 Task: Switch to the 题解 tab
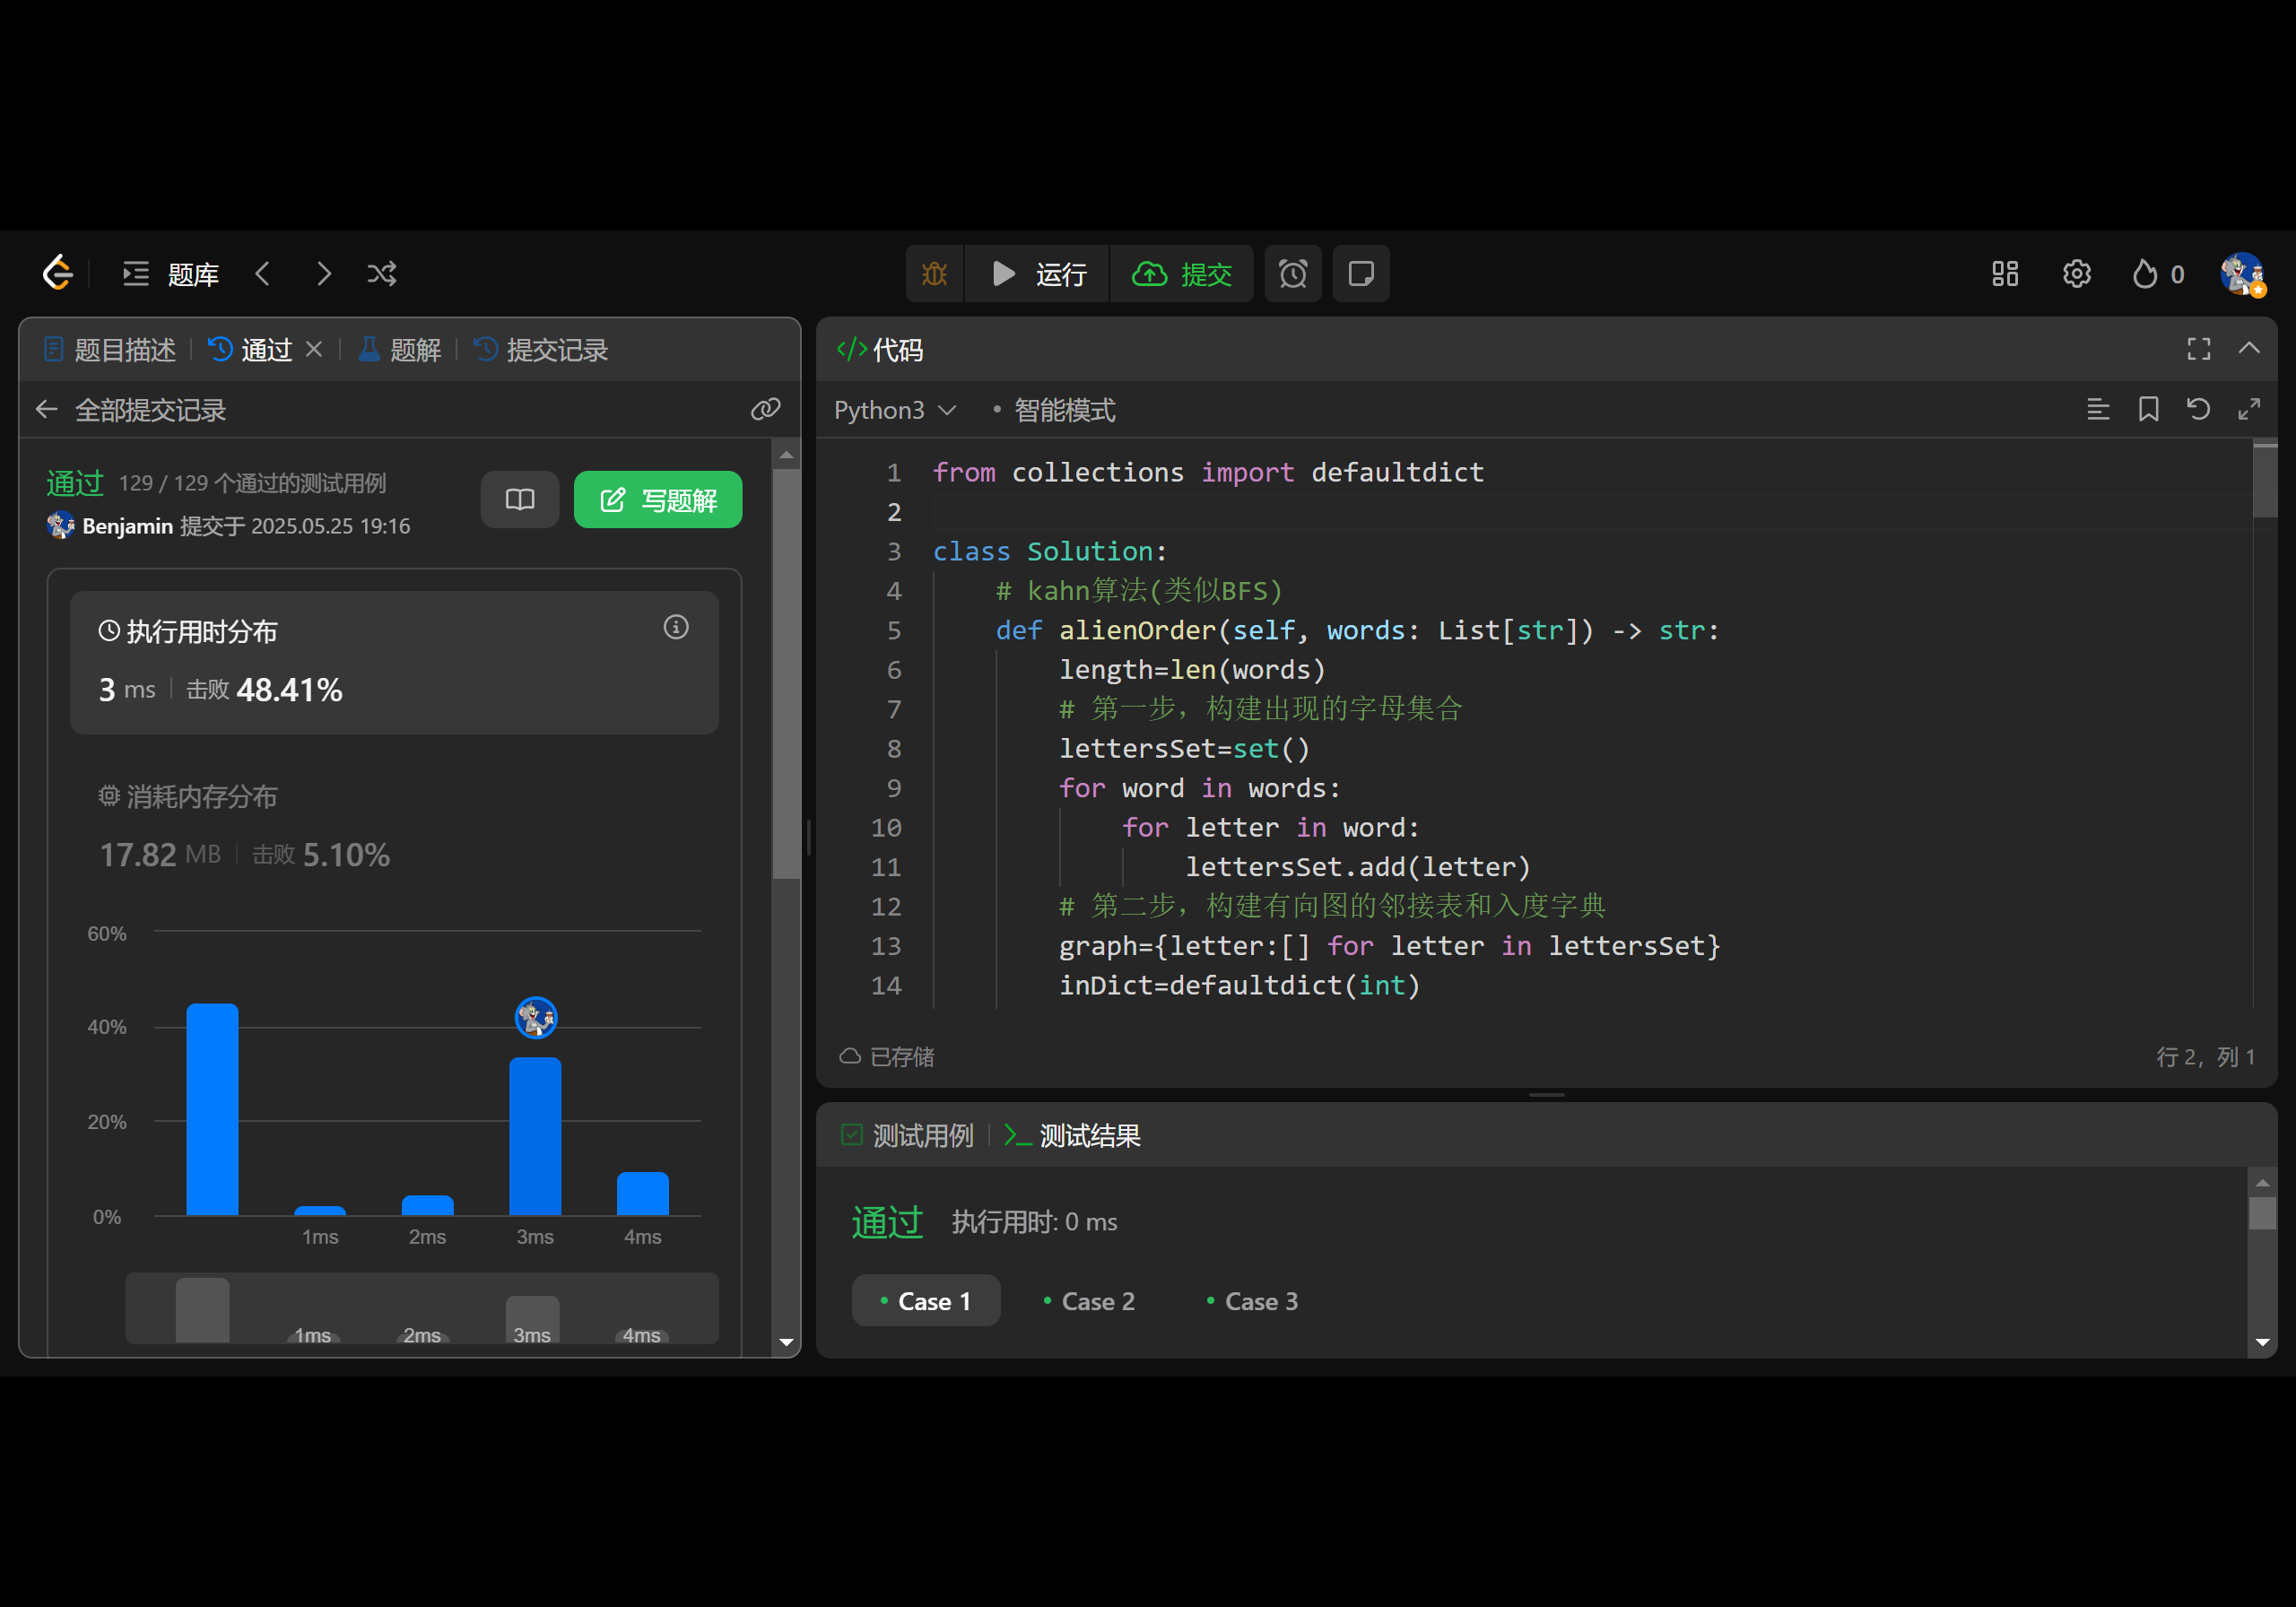point(400,350)
